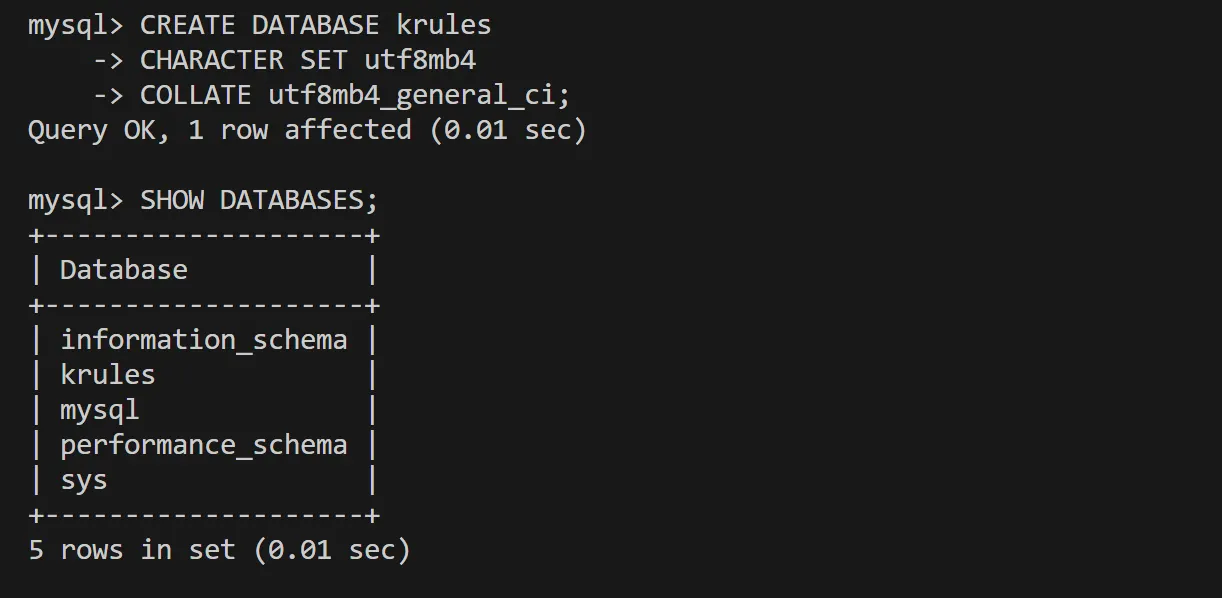Image resolution: width=1222 pixels, height=598 pixels.
Task: Click the continuation arrow before CHARACTER SET
Action: click(107, 60)
